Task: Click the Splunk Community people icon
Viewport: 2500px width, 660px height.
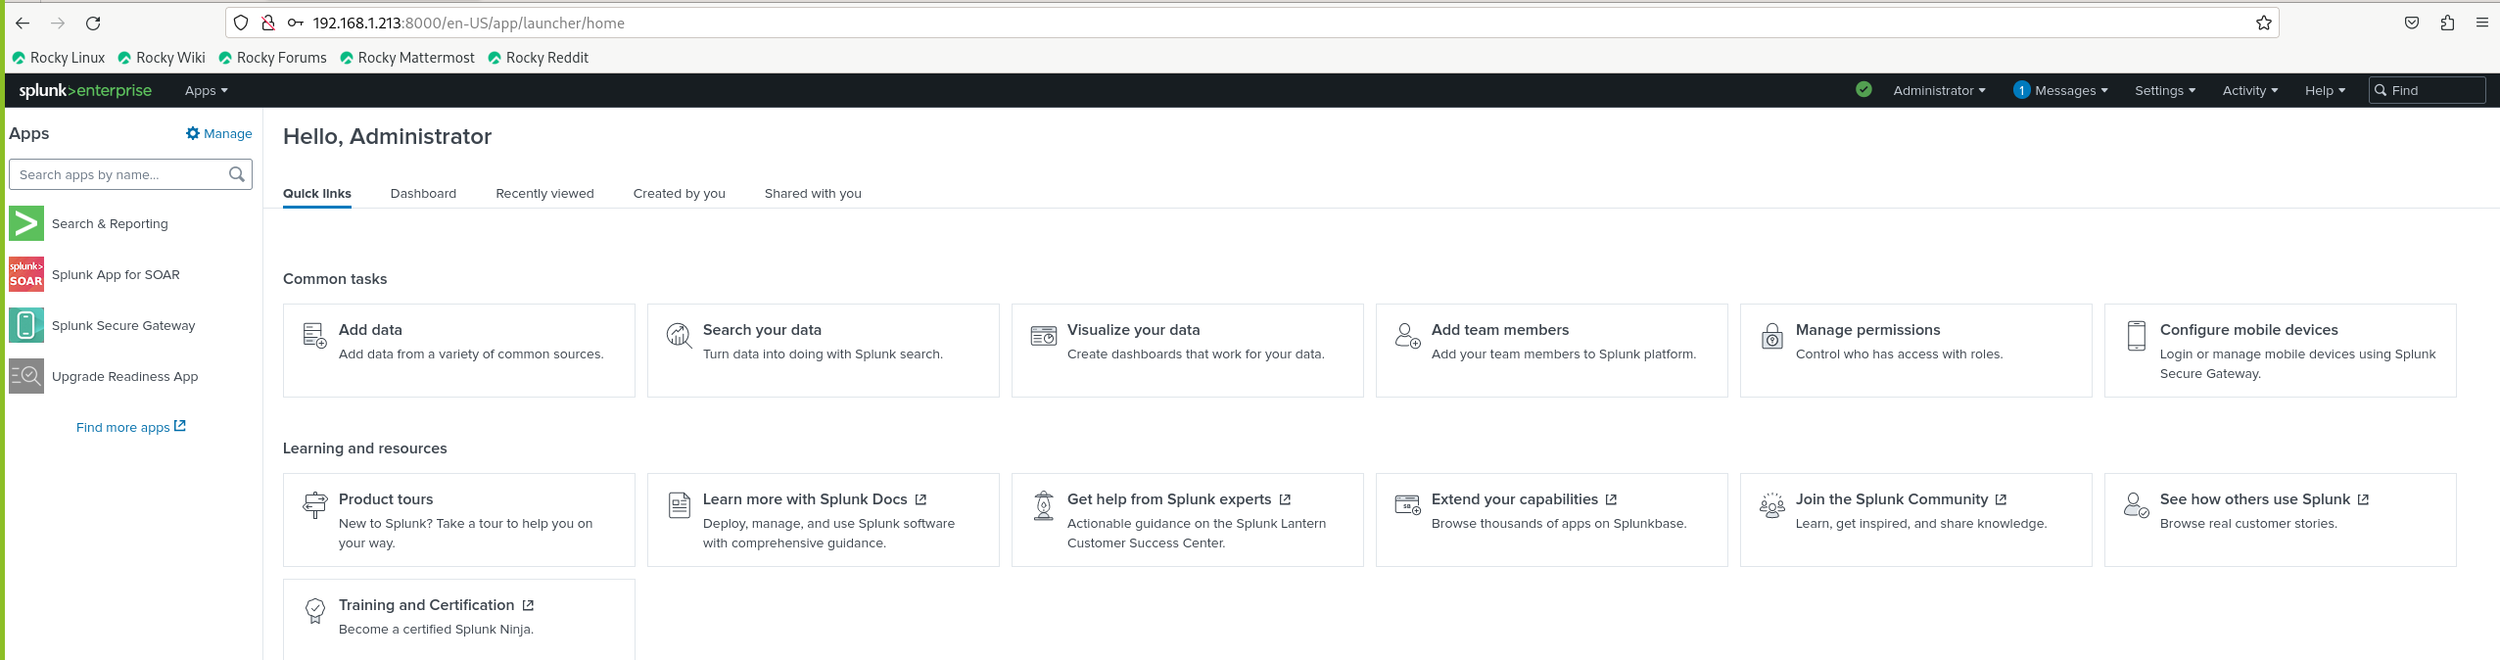Action: pyautogui.click(x=1771, y=505)
